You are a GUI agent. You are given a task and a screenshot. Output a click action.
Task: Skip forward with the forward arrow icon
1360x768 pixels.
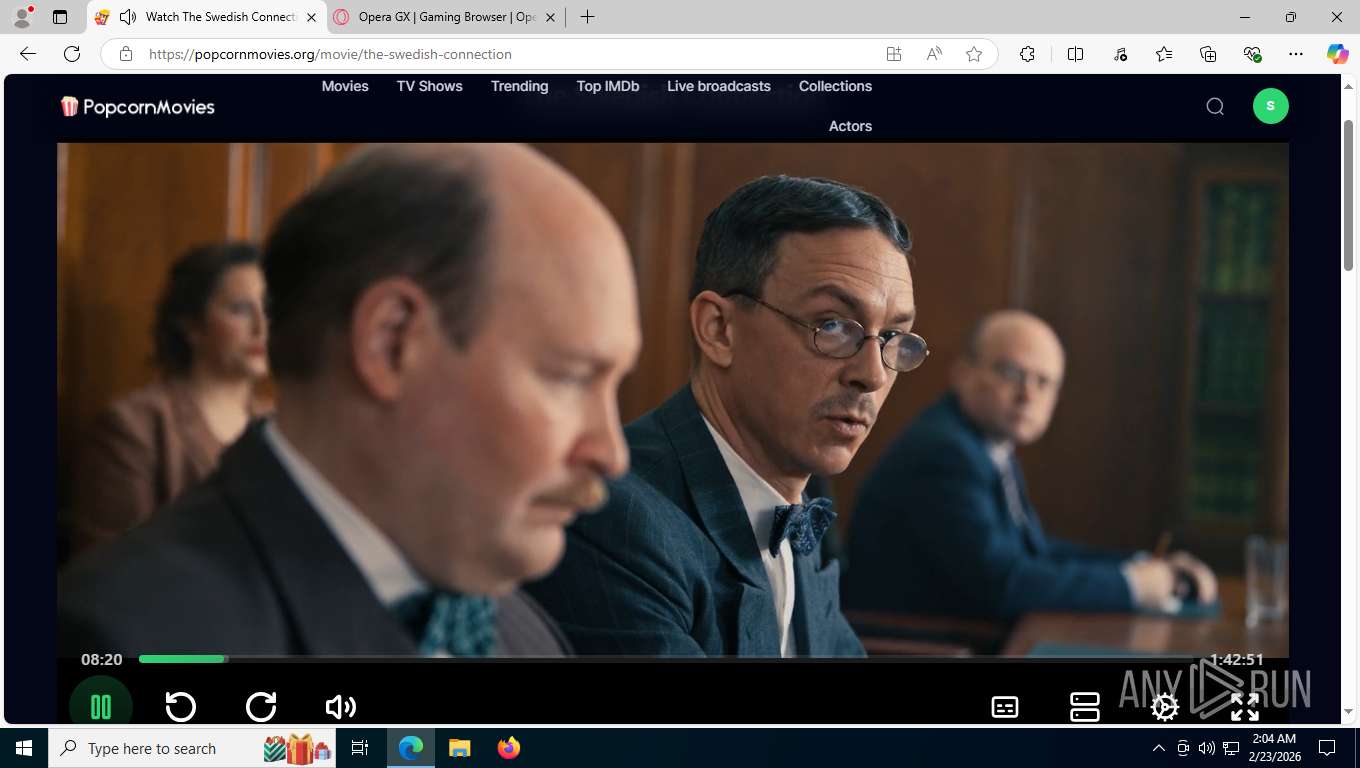(261, 707)
